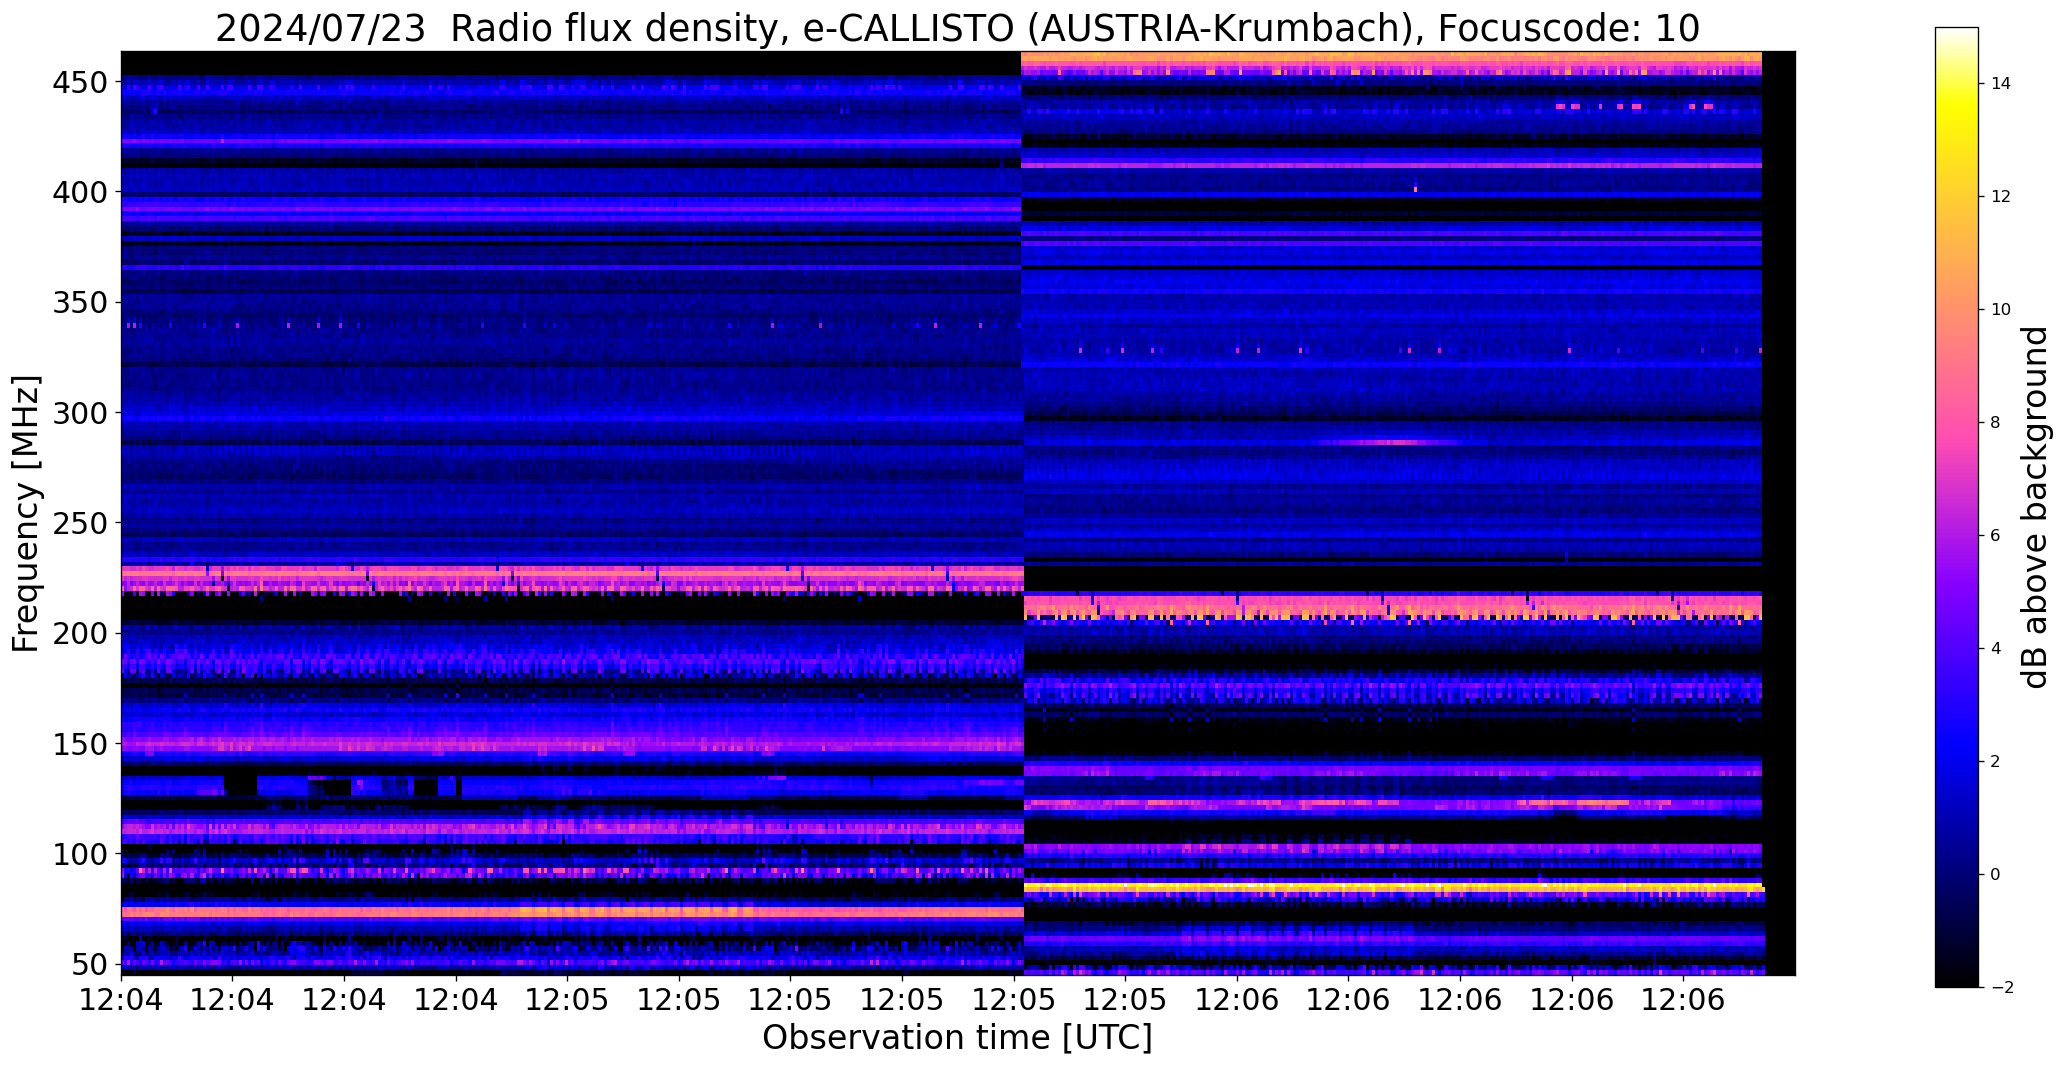Click the bright yellow emission band near 85 MHz
The width and height of the screenshot is (2066, 1067).
tap(1393, 887)
